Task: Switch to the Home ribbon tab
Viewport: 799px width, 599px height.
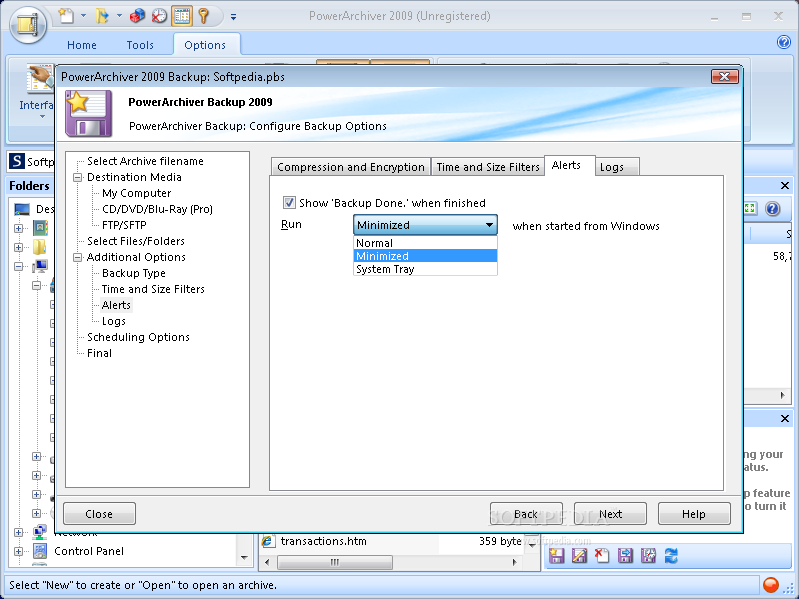Action: 82,45
